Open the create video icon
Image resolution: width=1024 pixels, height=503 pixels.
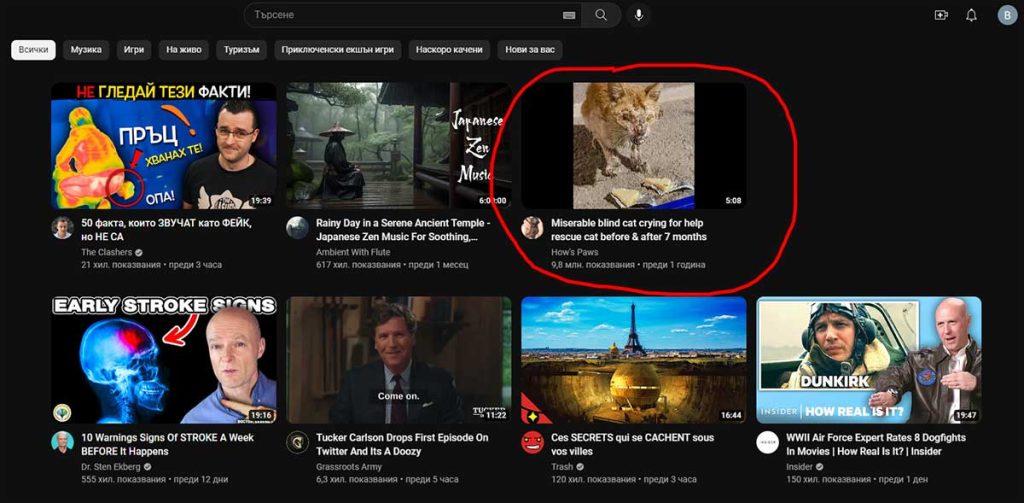point(940,15)
